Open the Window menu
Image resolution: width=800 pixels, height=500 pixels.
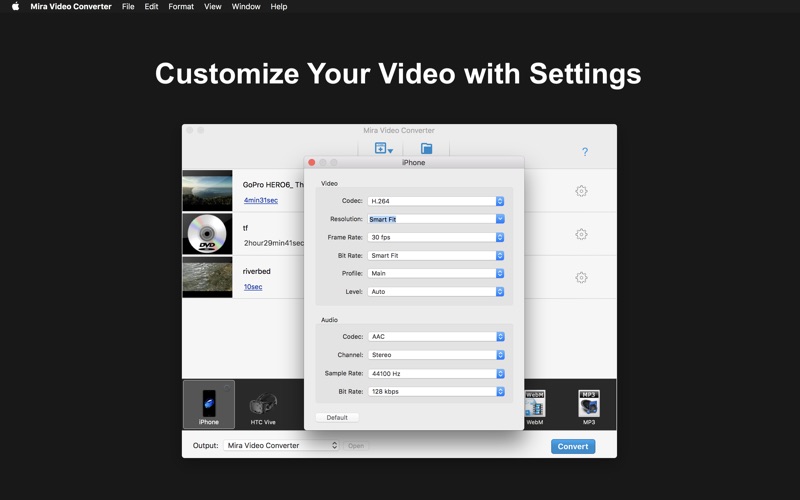point(246,7)
